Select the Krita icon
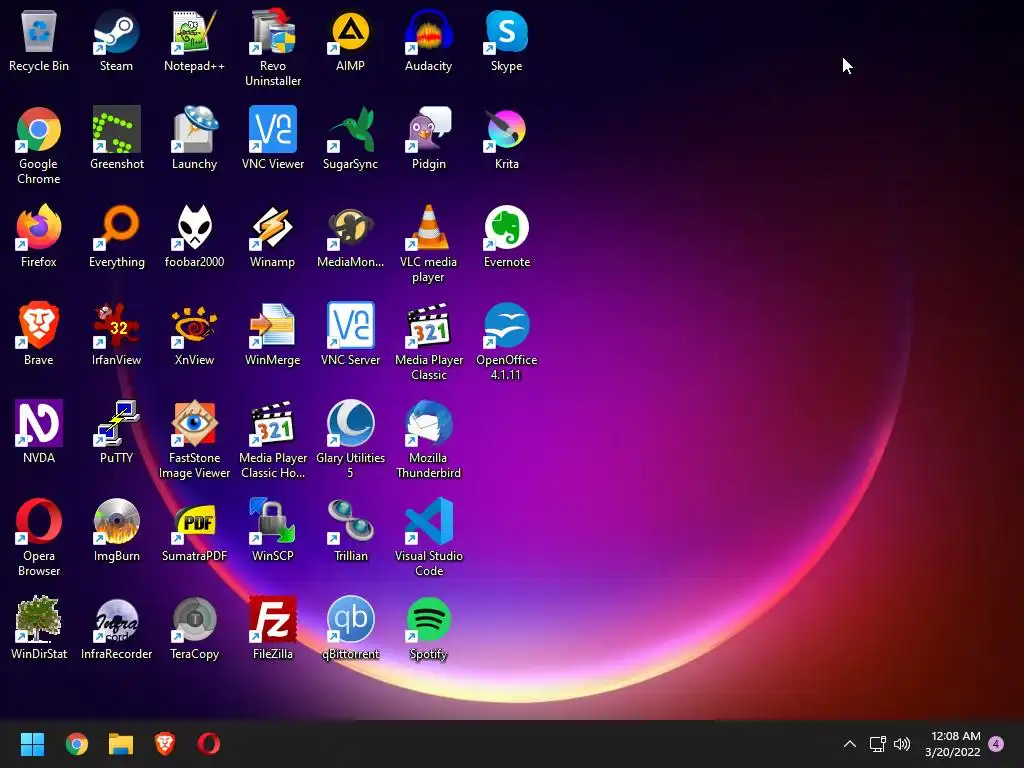The width and height of the screenshot is (1024, 768). click(506, 130)
